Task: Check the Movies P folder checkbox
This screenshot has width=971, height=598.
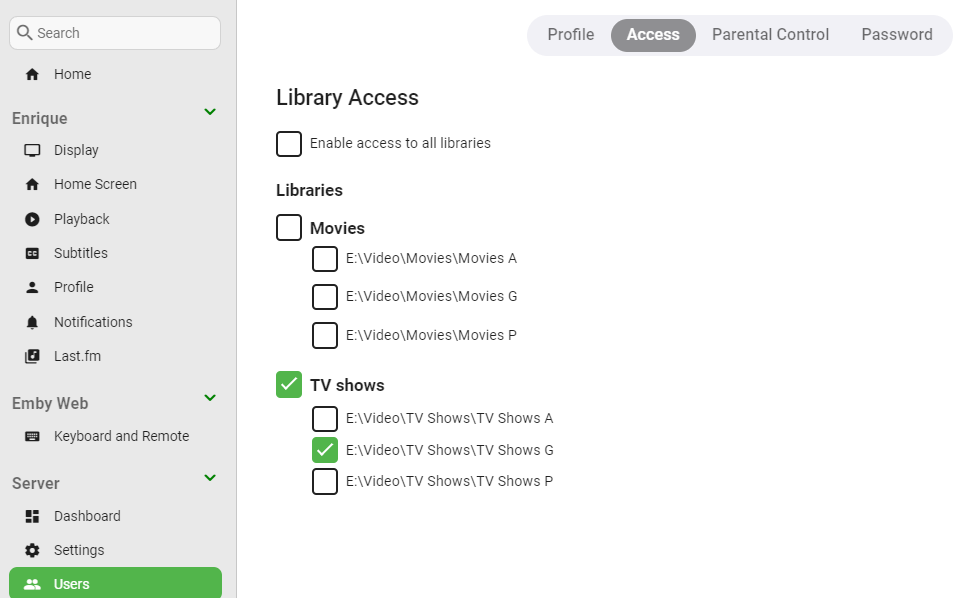Action: 324,335
